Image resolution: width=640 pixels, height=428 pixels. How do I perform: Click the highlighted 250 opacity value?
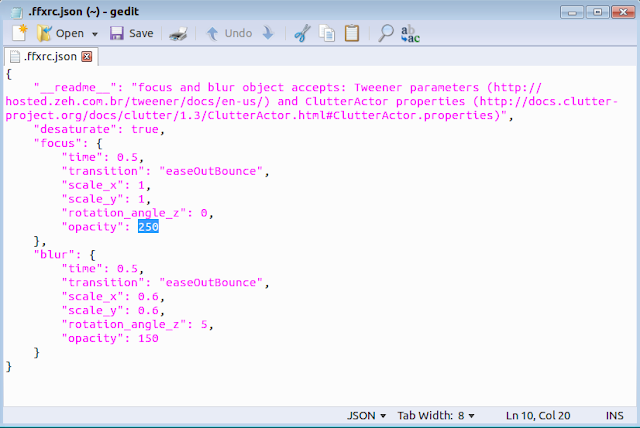pyautogui.click(x=148, y=226)
